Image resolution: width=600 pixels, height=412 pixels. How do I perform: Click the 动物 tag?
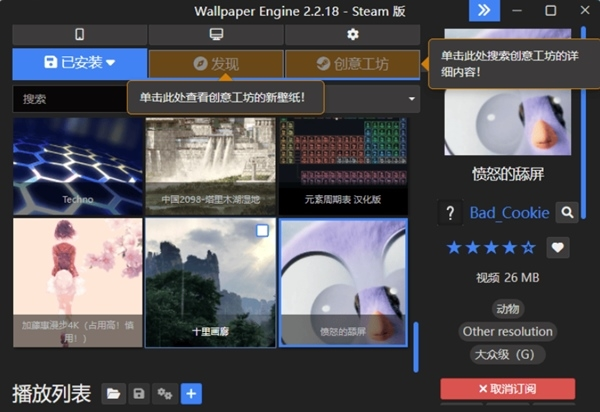point(508,309)
